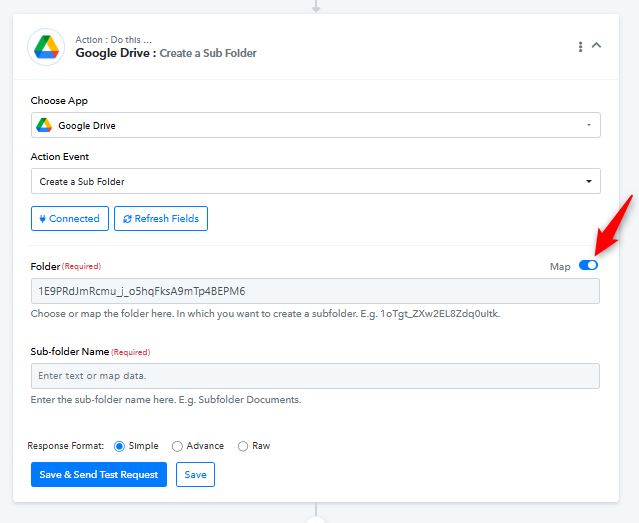Open the three-dot action options menu
The height and width of the screenshot is (523, 639).
click(x=580, y=46)
